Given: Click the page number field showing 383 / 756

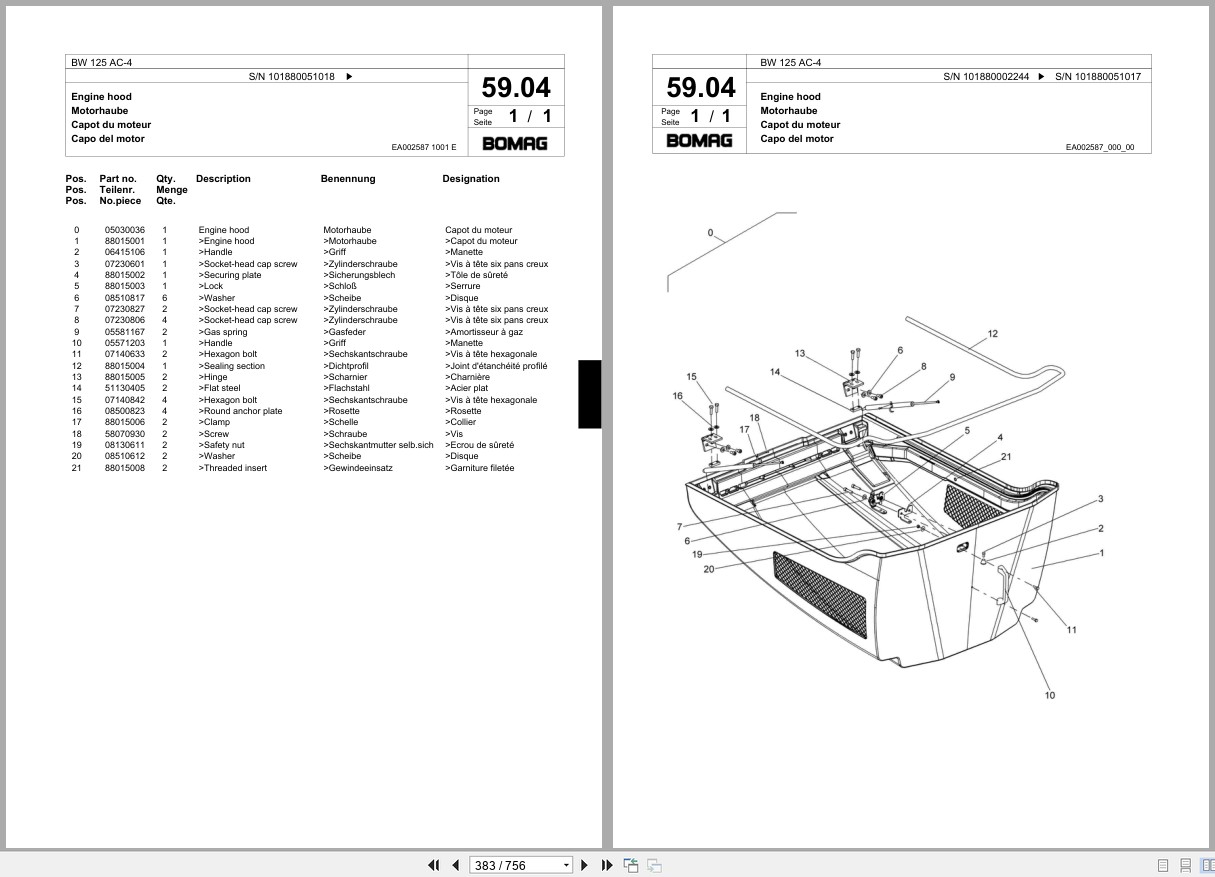Looking at the screenshot, I should coord(515,865).
